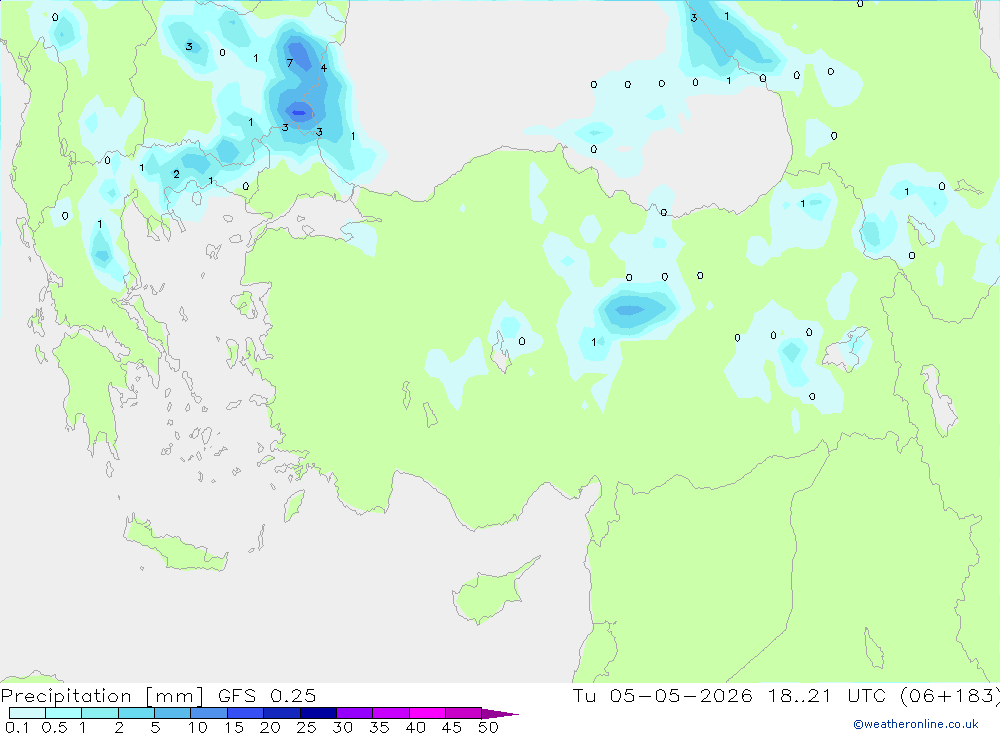Viewport: 1000px width, 733px height.
Task: Select the 35–40 mm purple legend swatch
Action: pyautogui.click(x=390, y=713)
